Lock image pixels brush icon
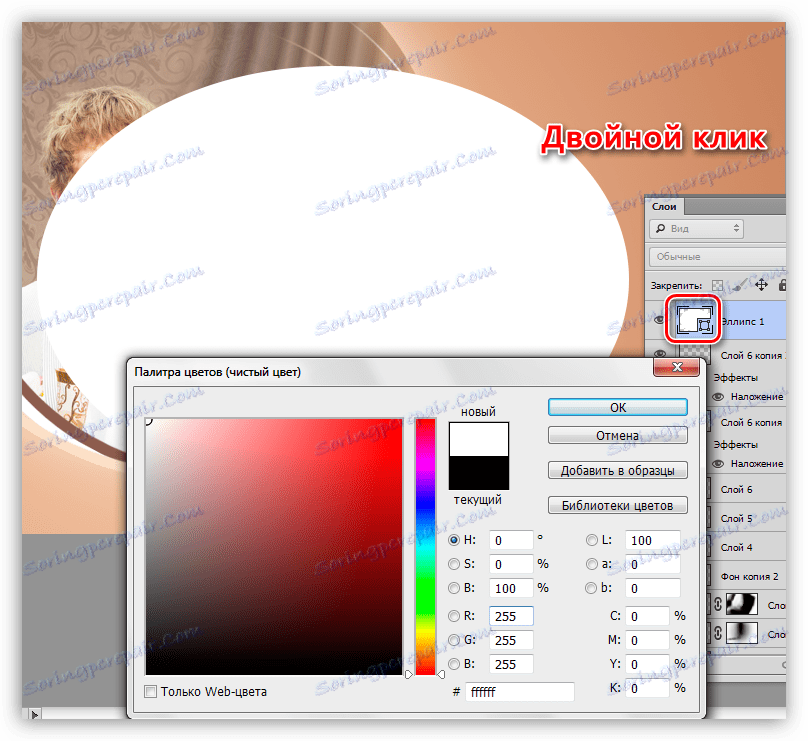Viewport: 808px width, 741px height. 740,285
